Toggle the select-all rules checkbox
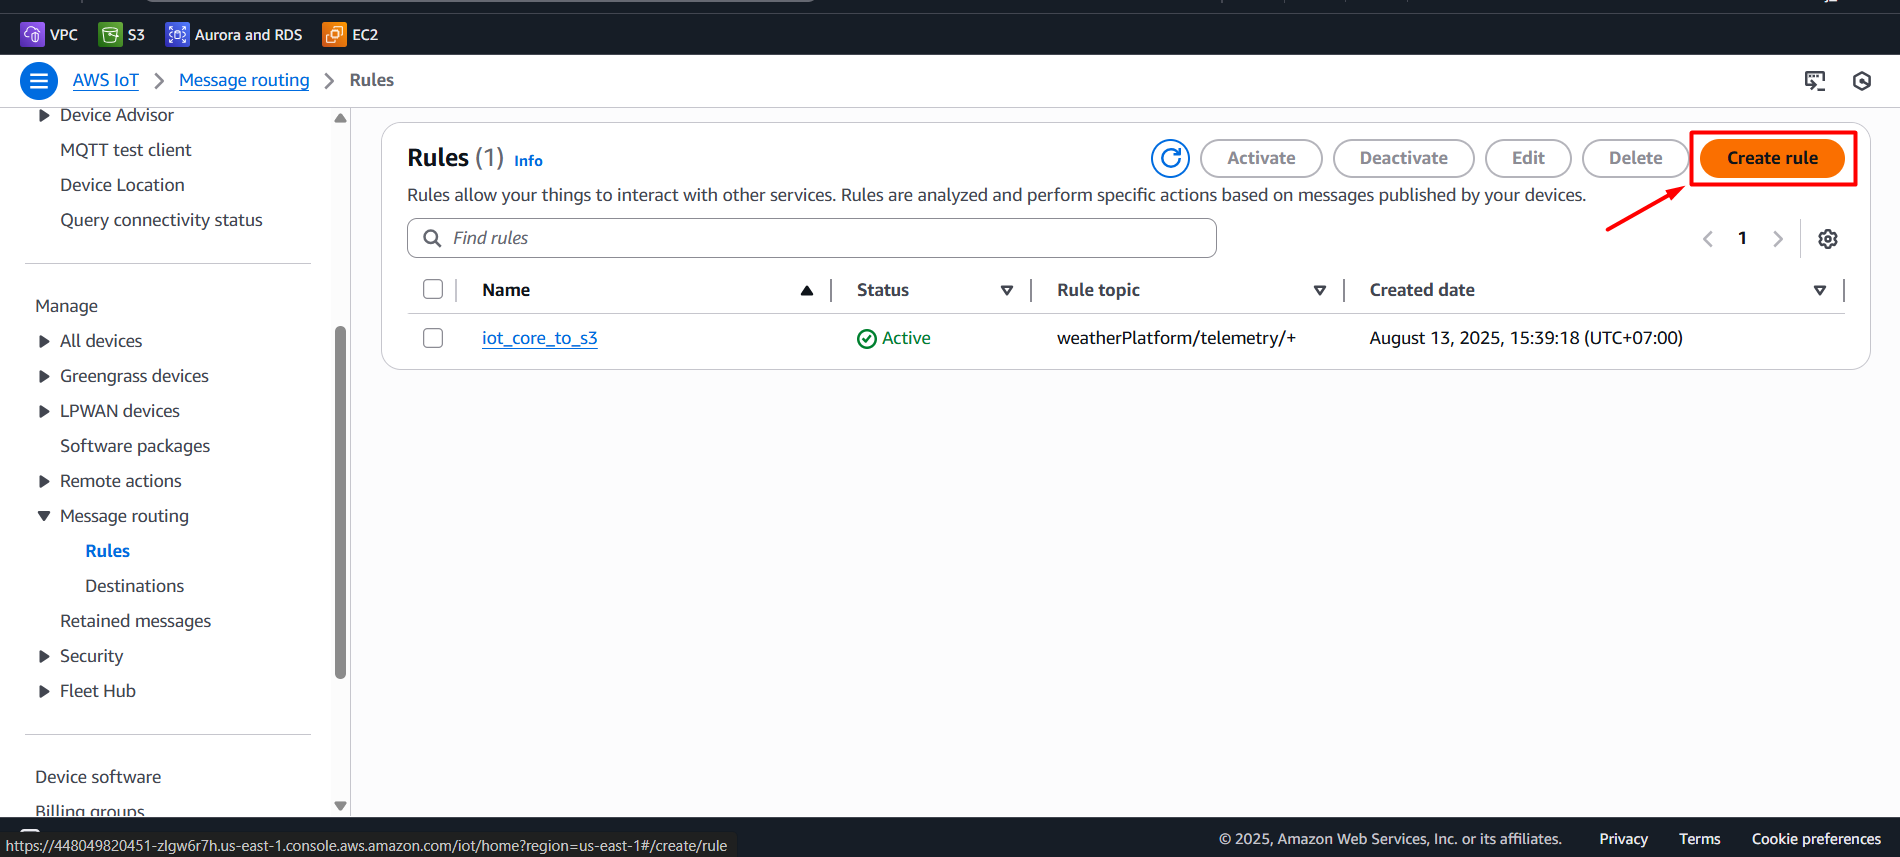 (433, 290)
